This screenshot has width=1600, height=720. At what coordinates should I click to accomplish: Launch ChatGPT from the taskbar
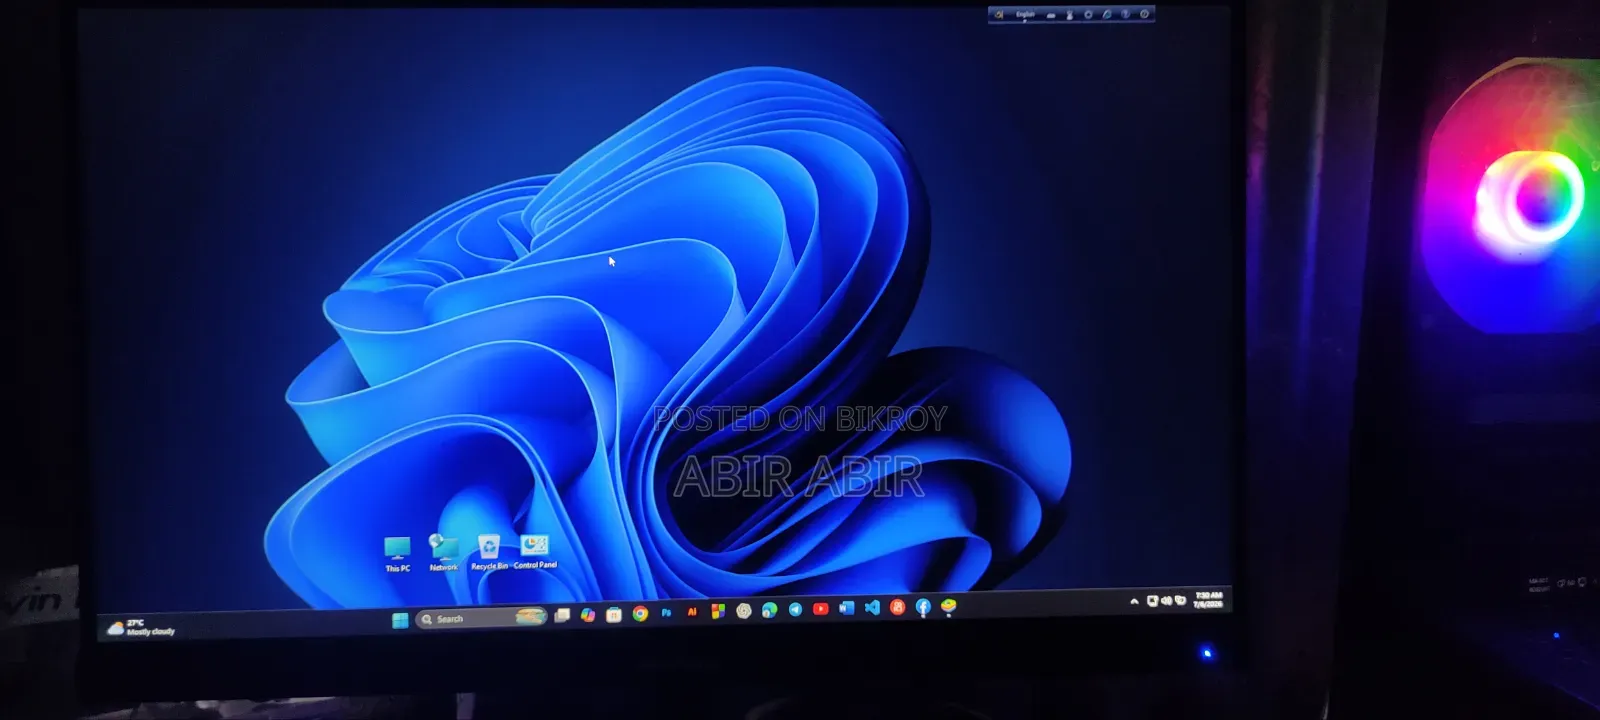(x=743, y=611)
